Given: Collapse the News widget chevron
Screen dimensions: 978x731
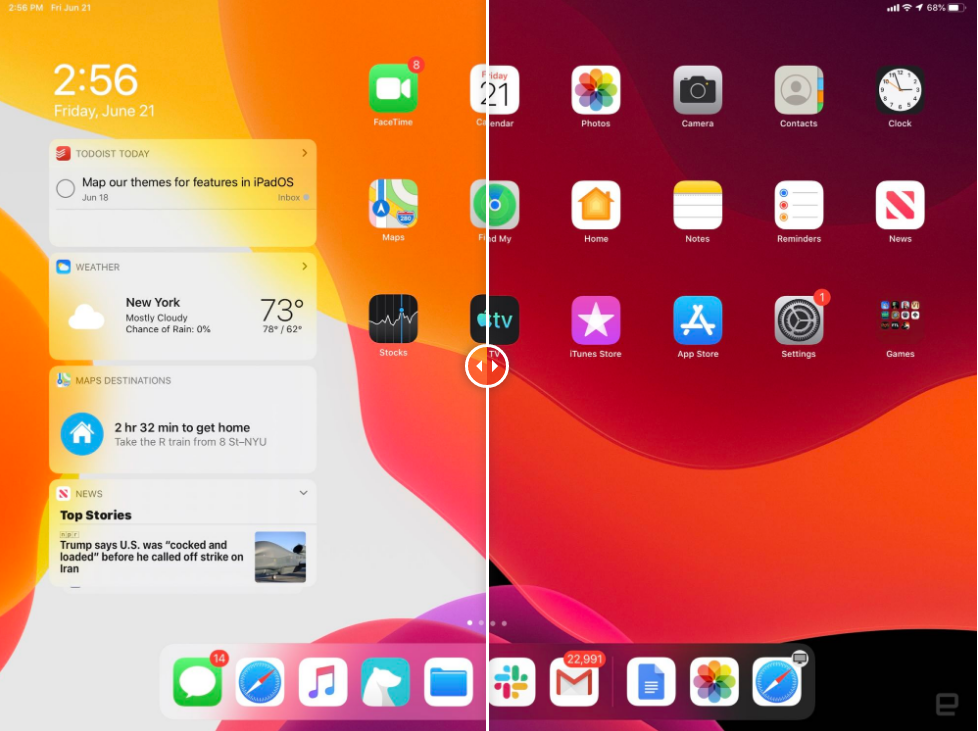Looking at the screenshot, I should (304, 493).
